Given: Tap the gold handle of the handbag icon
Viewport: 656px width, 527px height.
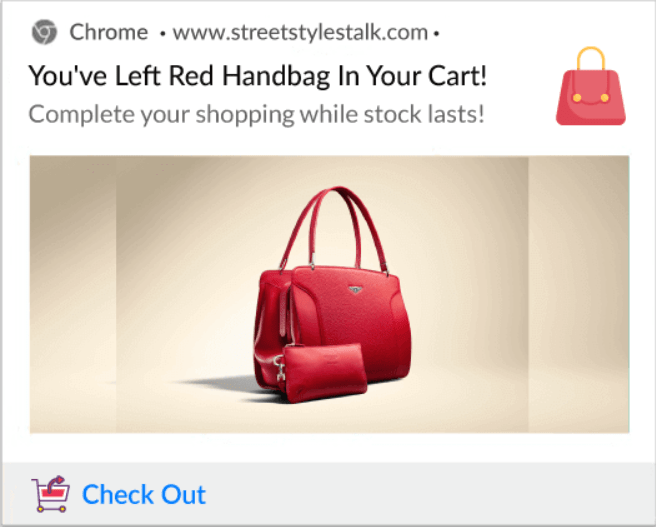Looking at the screenshot, I should [x=591, y=59].
